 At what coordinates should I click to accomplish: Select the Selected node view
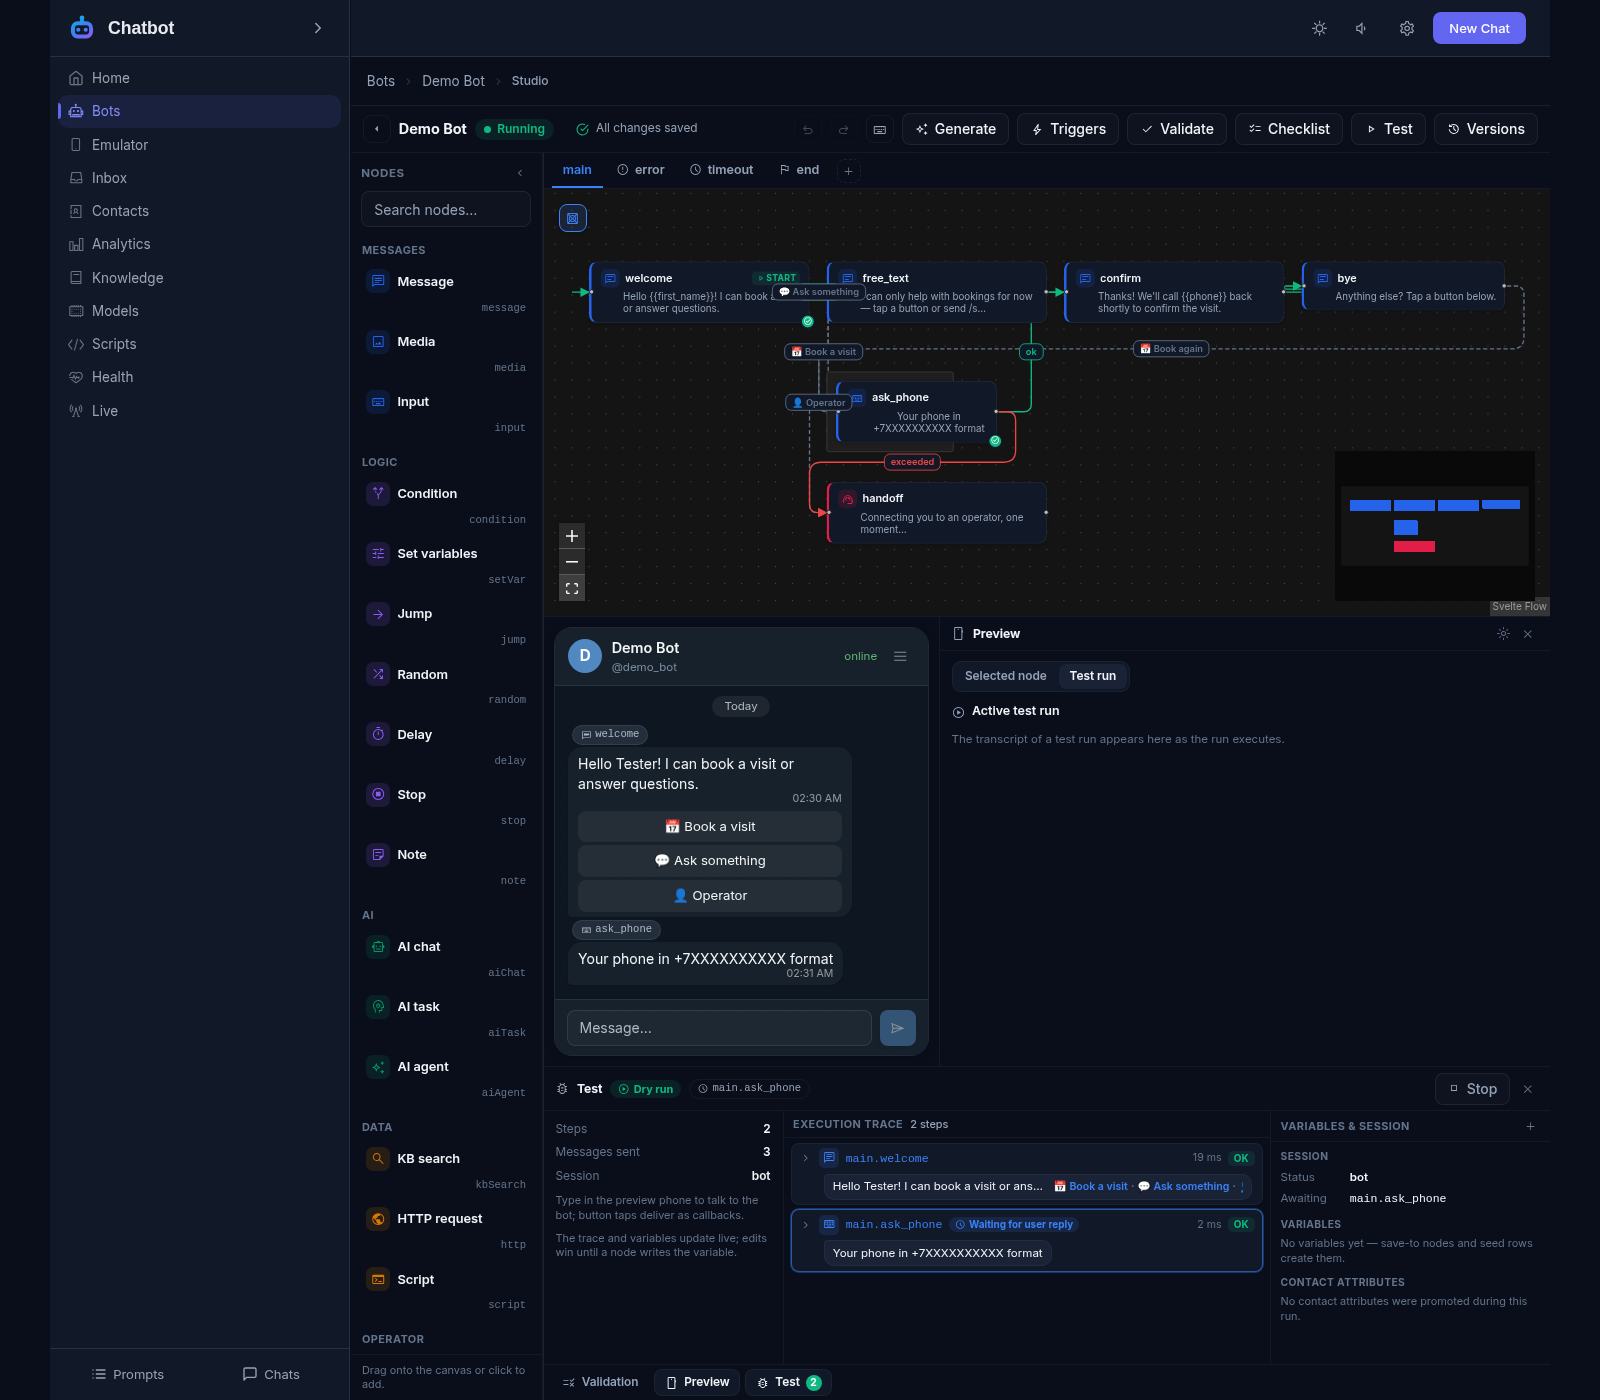coord(1006,676)
